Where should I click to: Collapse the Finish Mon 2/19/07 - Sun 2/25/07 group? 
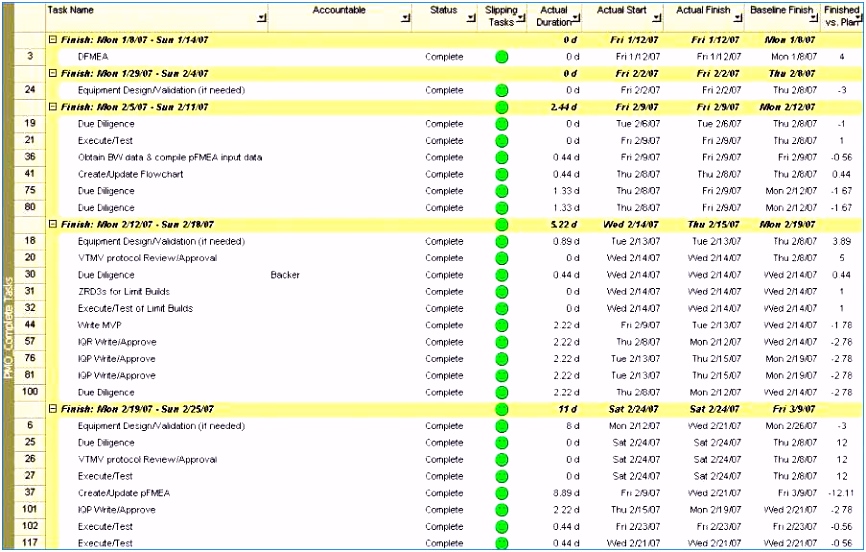pos(53,409)
